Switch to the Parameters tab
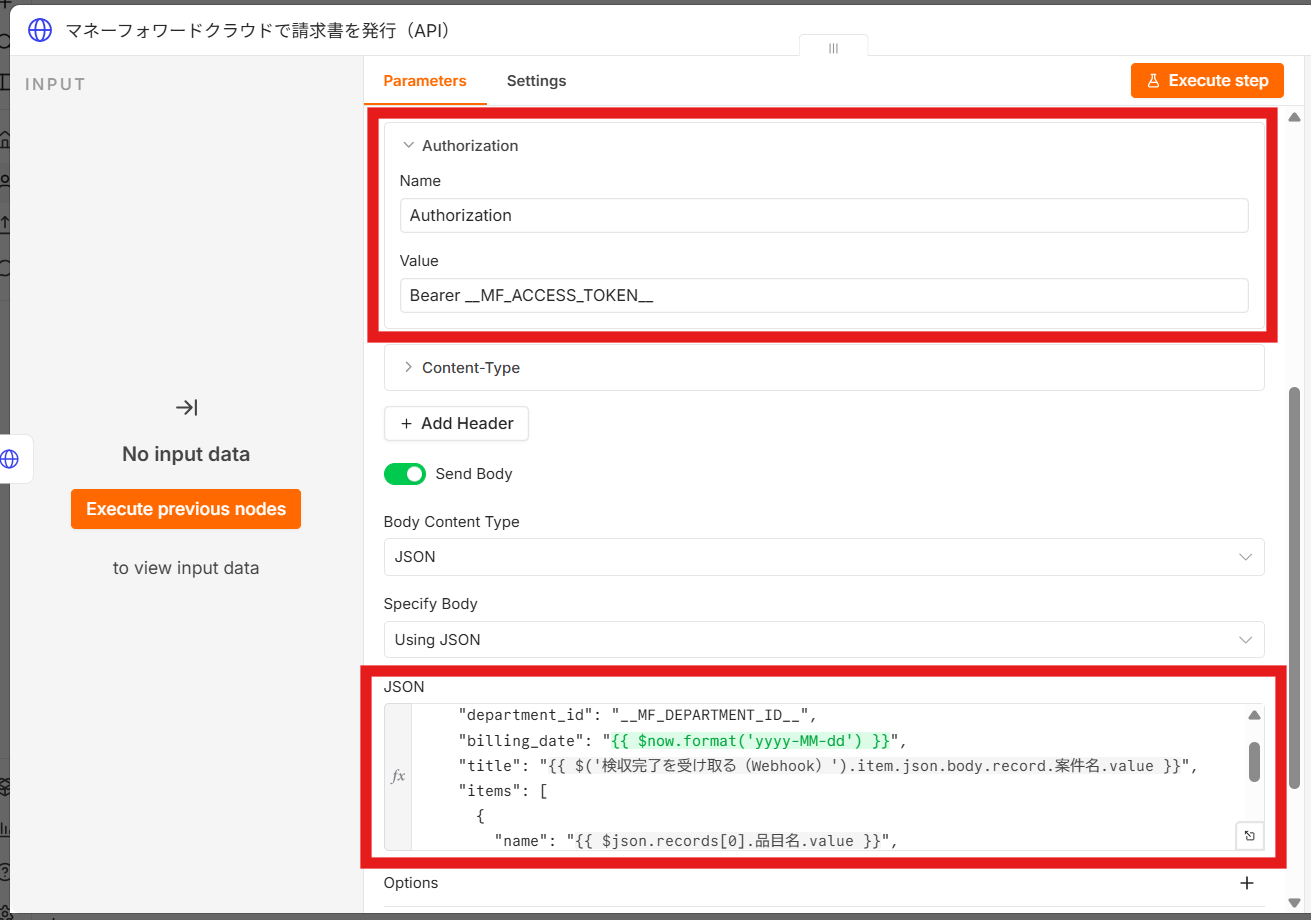 pyautogui.click(x=425, y=80)
